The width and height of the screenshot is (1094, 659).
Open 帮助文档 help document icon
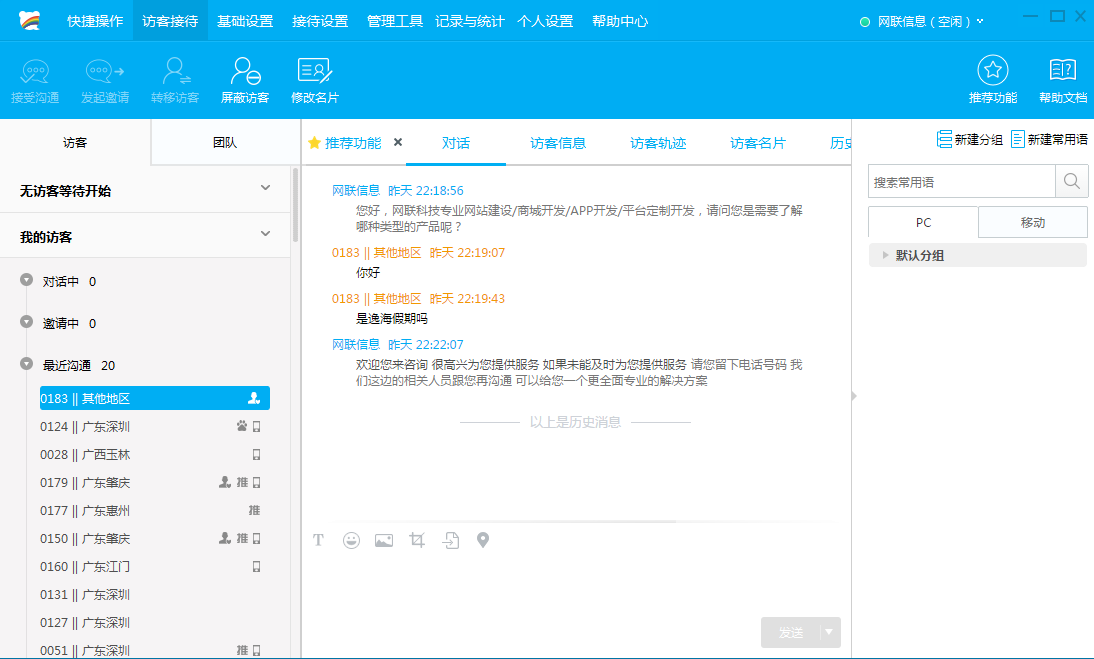coord(1062,70)
